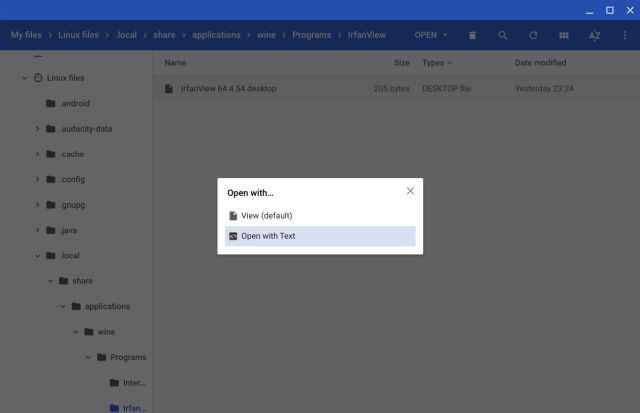
Task: Navigate to wine in breadcrumb path
Action: tap(268, 35)
